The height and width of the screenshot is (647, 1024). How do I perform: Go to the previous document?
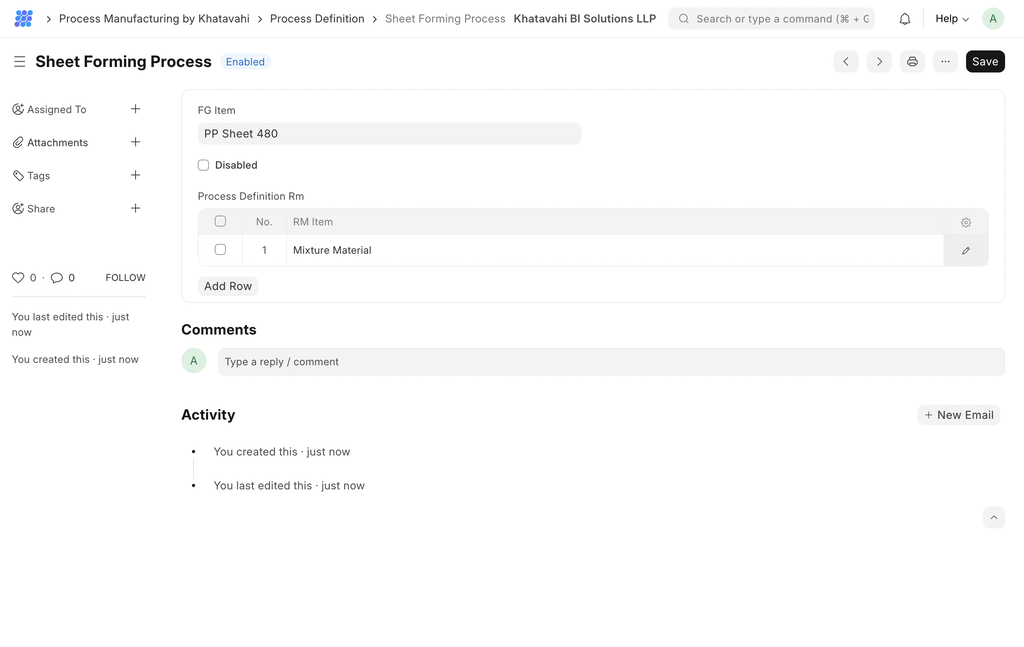[846, 62]
